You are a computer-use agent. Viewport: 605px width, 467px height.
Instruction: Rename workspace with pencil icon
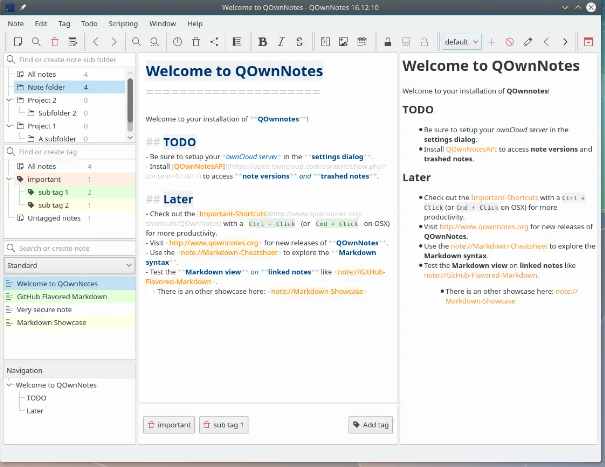[528, 42]
